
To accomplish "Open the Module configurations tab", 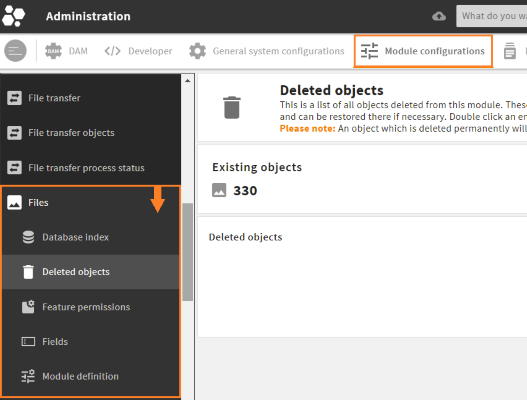I will 423,51.
